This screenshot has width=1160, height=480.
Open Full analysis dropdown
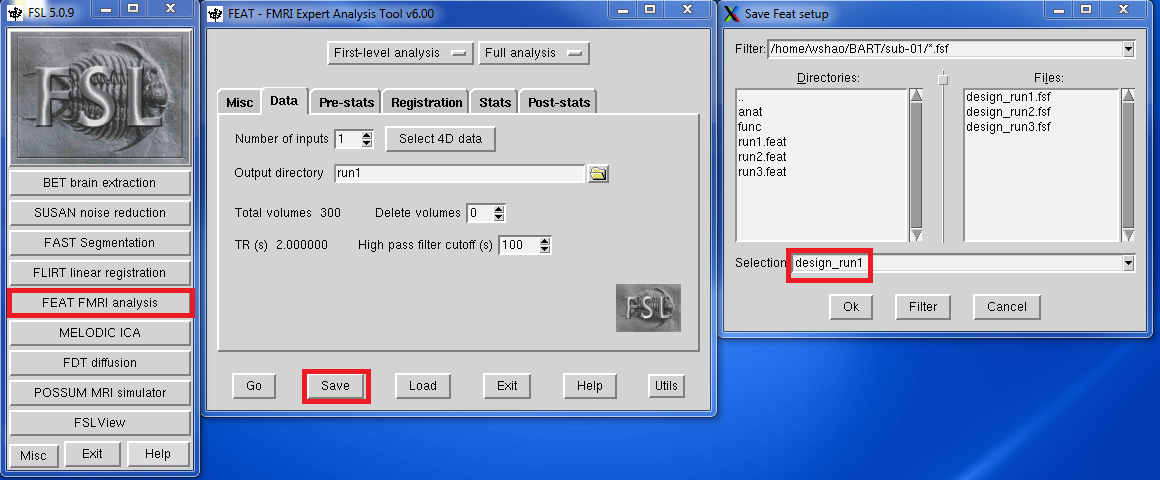[534, 53]
